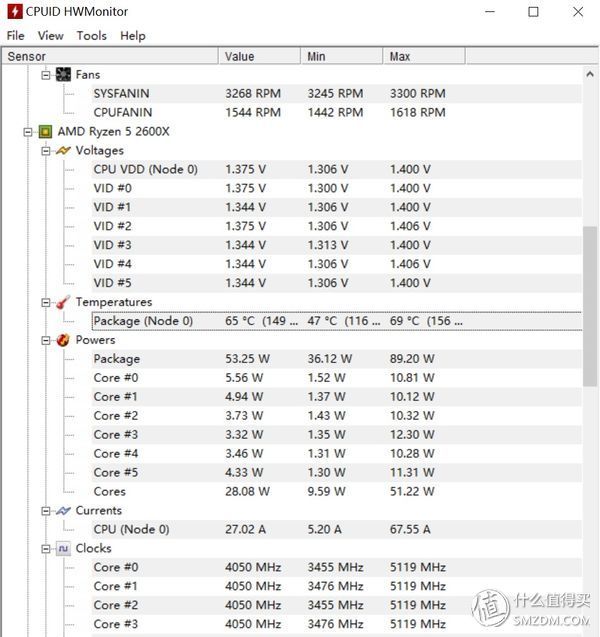
Task: Open the Tools menu
Action: (92, 36)
